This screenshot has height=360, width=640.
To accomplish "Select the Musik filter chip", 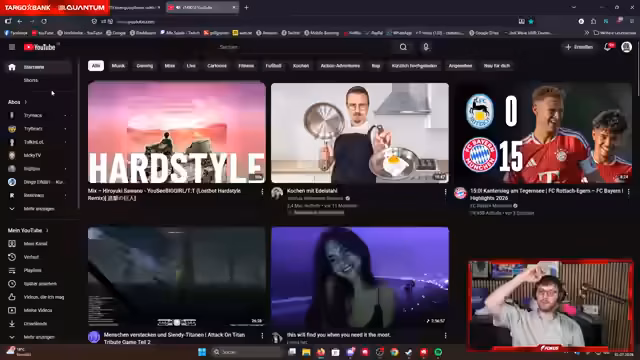I will (x=118, y=66).
